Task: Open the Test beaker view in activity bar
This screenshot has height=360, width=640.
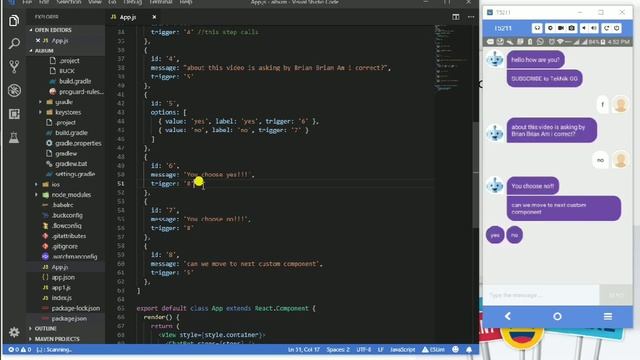Action: pyautogui.click(x=14, y=138)
